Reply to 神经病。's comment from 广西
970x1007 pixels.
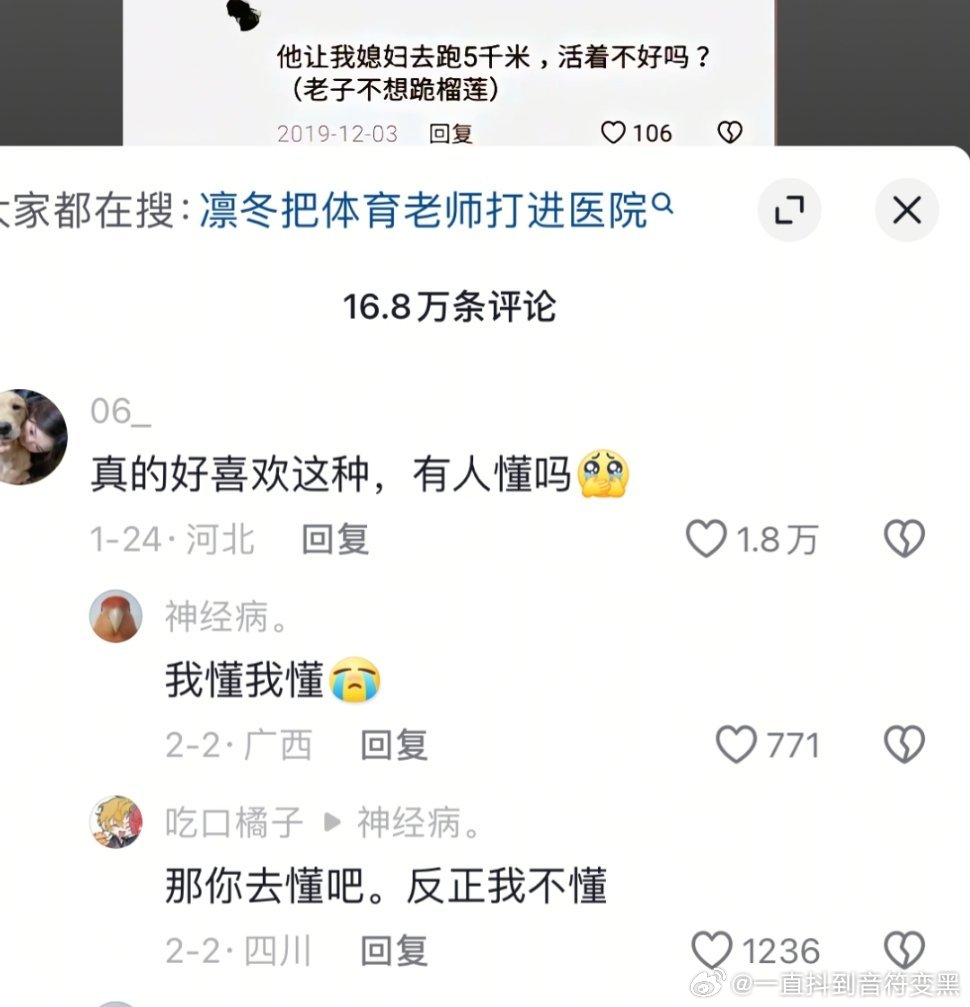point(394,745)
